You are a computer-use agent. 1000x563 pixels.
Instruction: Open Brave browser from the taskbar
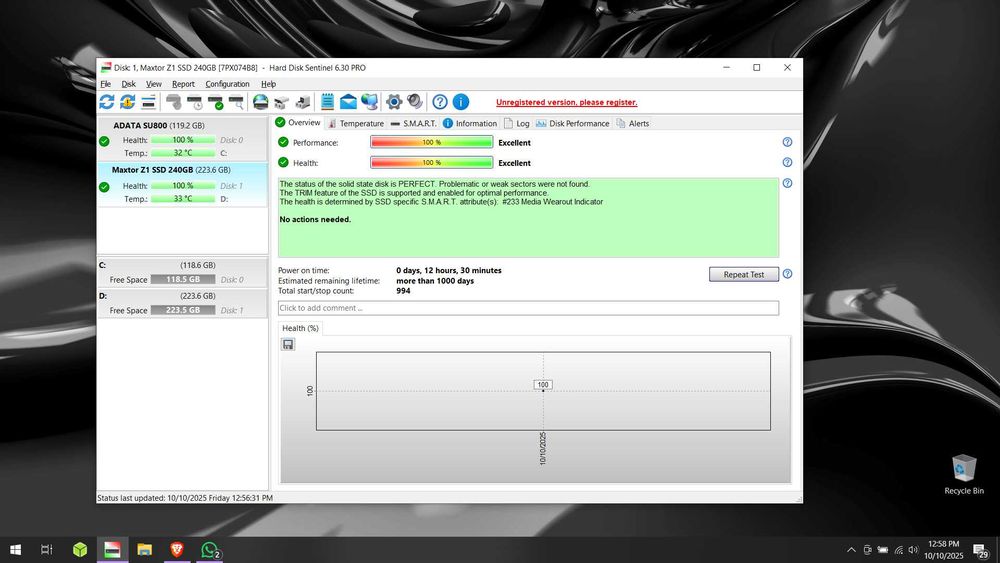[x=177, y=549]
